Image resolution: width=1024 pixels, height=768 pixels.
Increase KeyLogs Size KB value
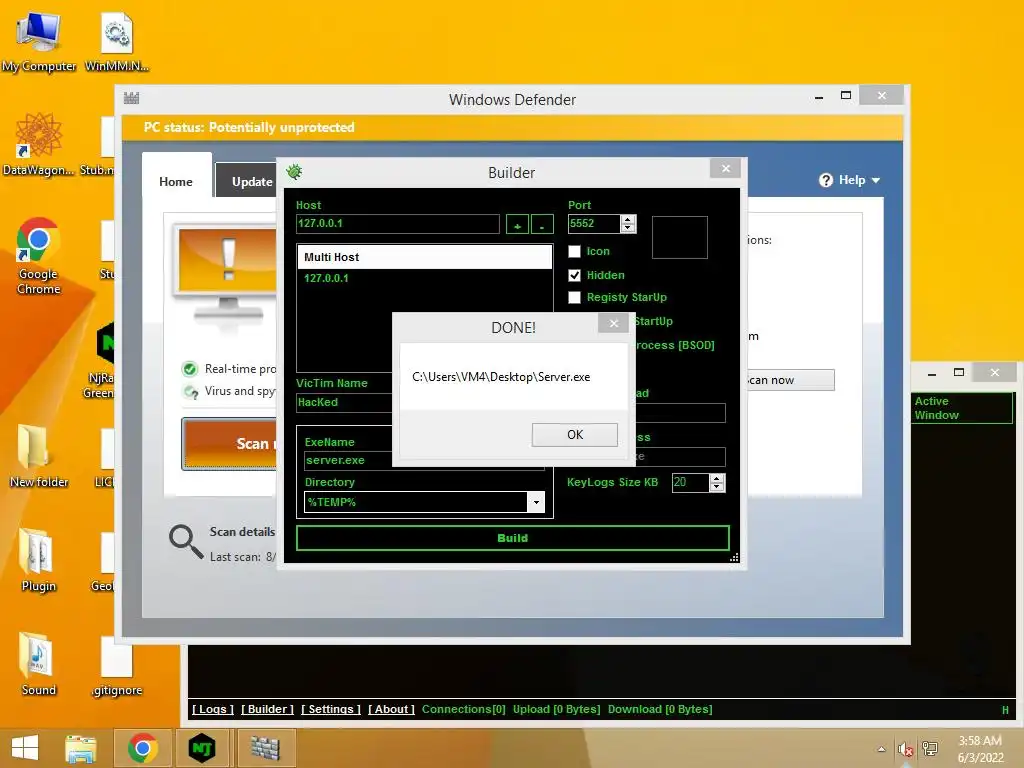tap(717, 479)
